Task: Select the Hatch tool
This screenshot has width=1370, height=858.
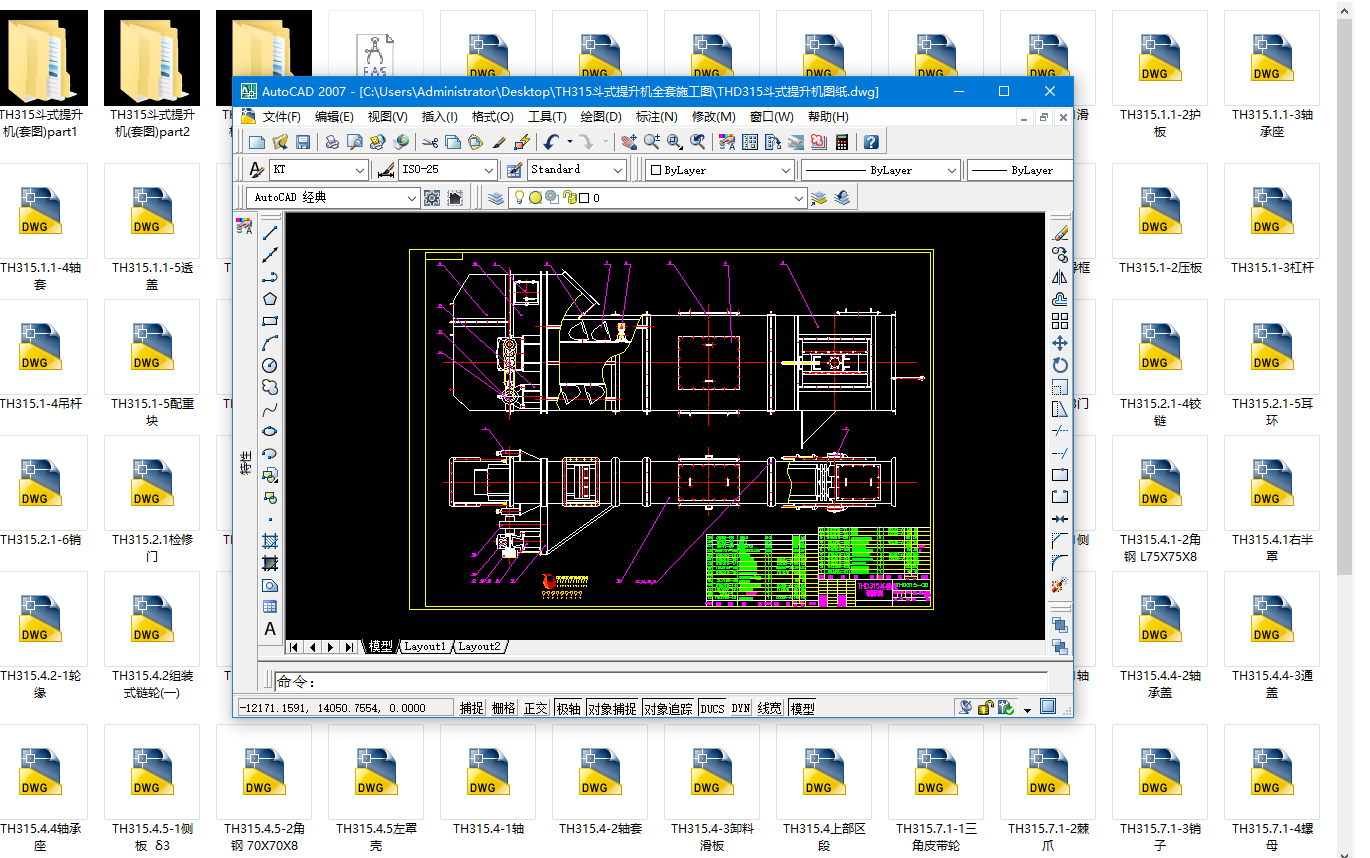Action: coord(270,541)
